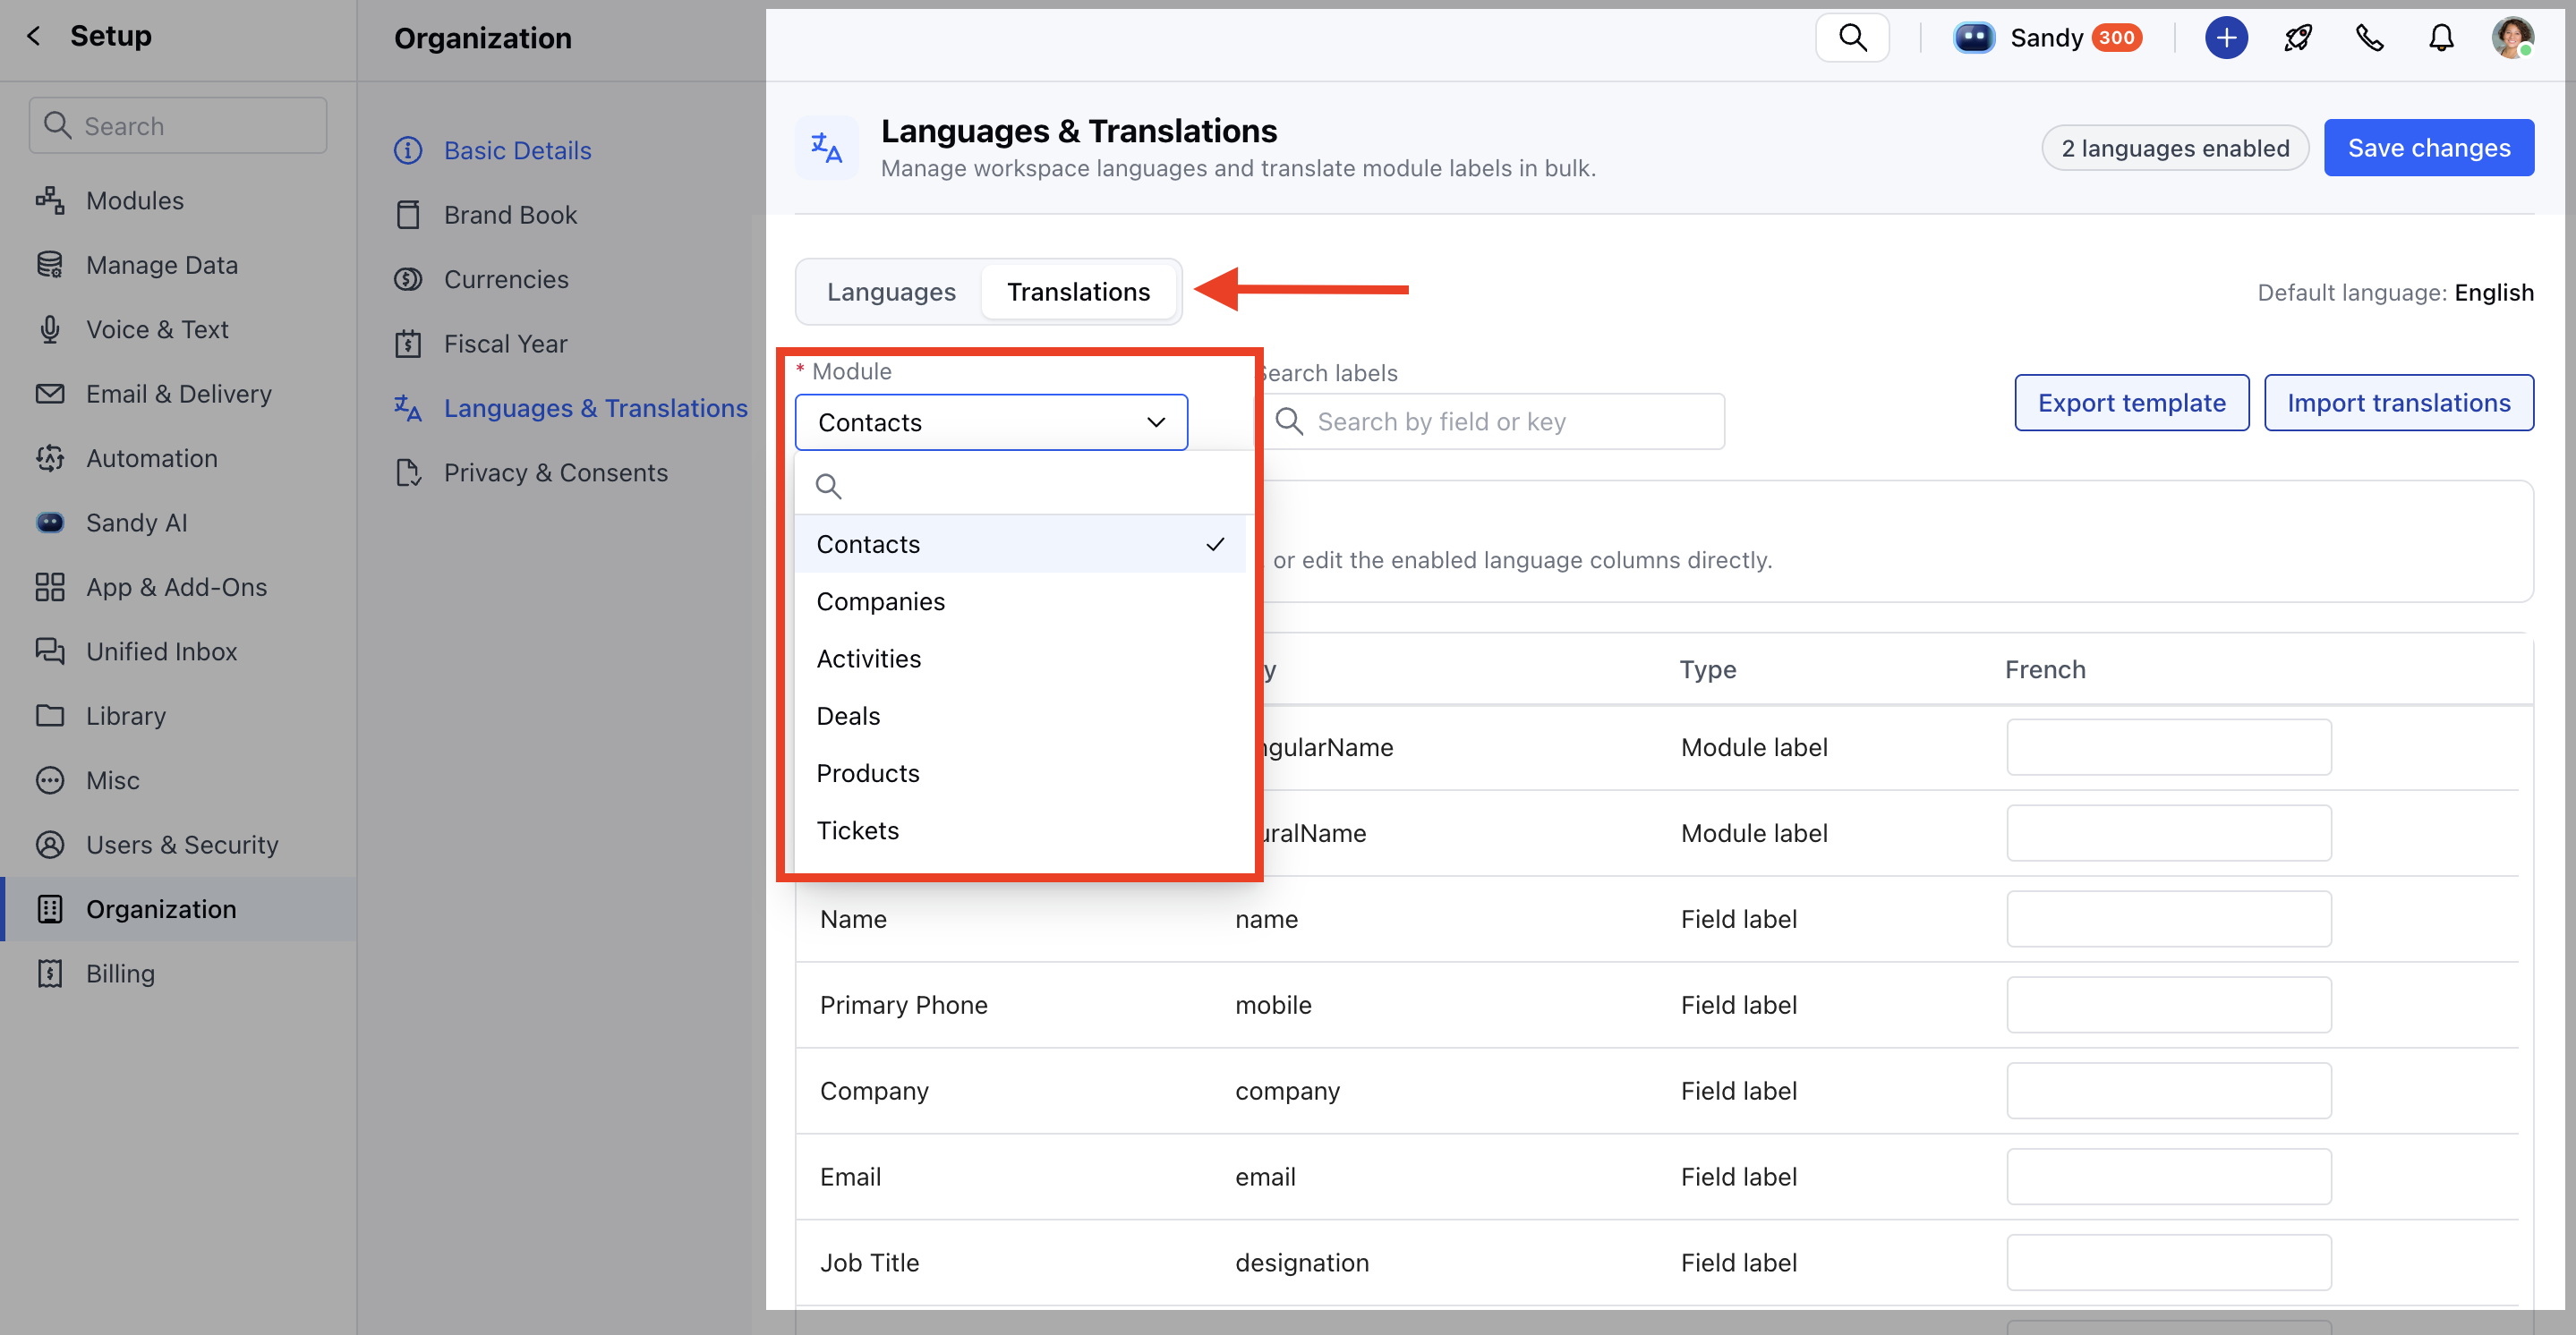The width and height of the screenshot is (2576, 1335).
Task: Open Privacy & Consents settings
Action: (555, 473)
